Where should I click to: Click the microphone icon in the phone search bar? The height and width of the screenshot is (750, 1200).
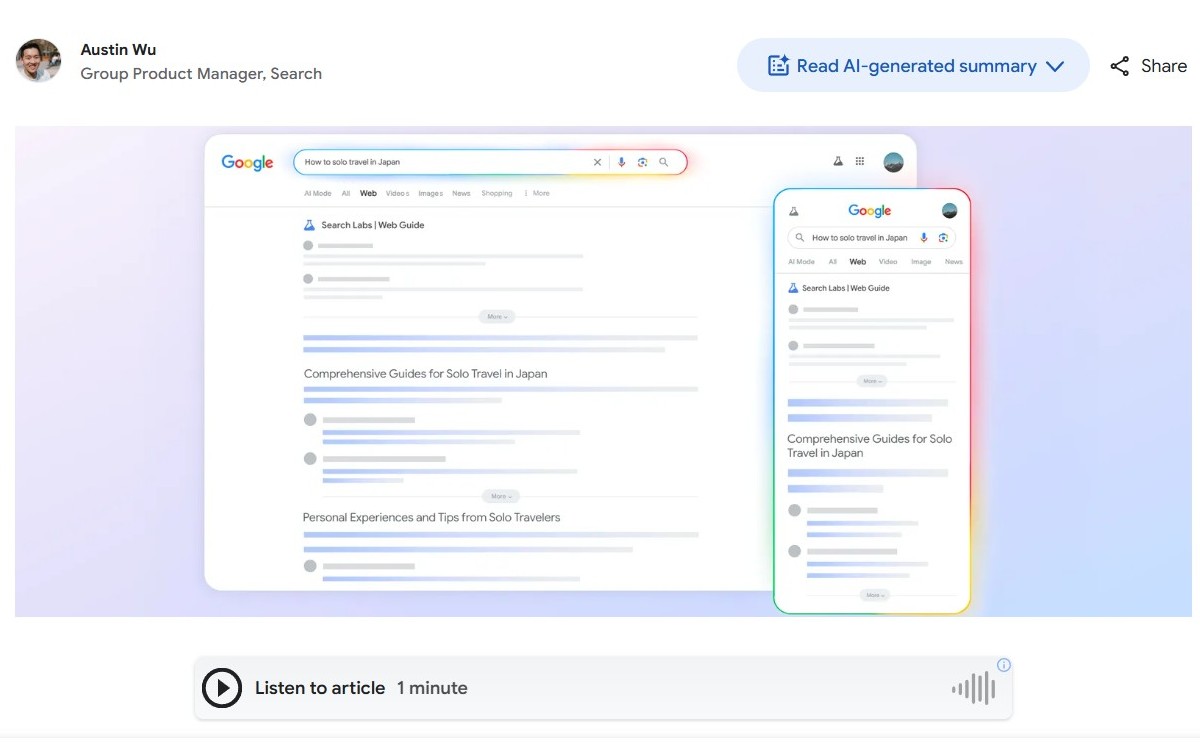[924, 238]
